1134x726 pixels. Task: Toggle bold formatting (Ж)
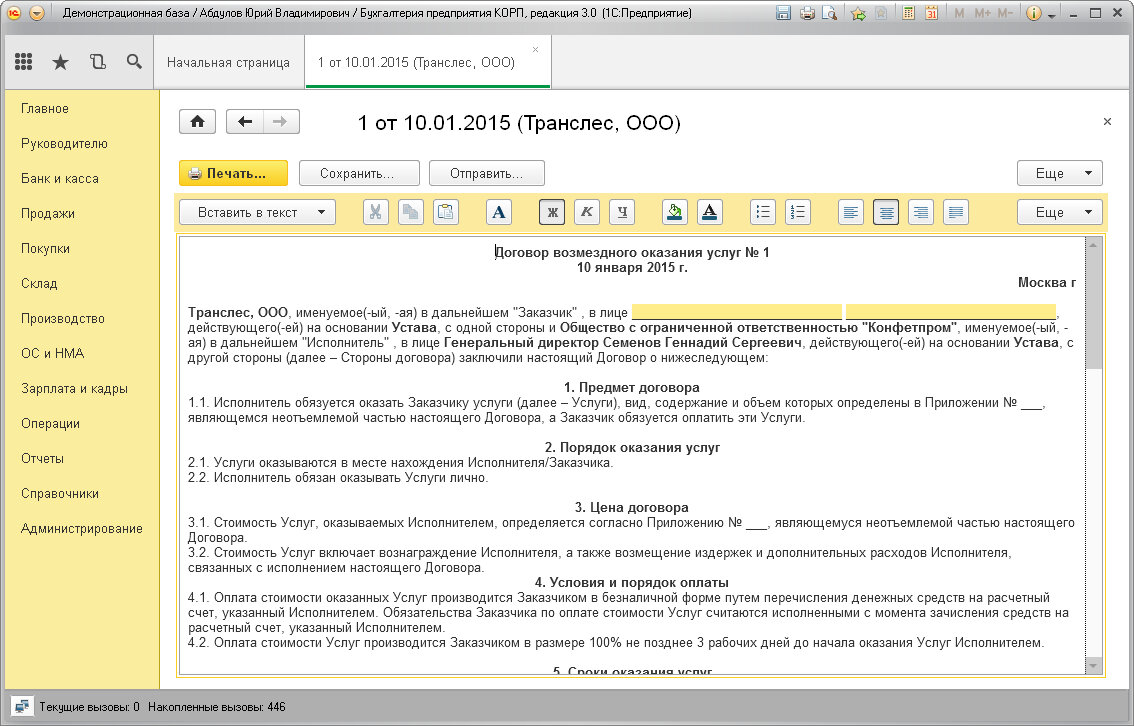pos(552,213)
